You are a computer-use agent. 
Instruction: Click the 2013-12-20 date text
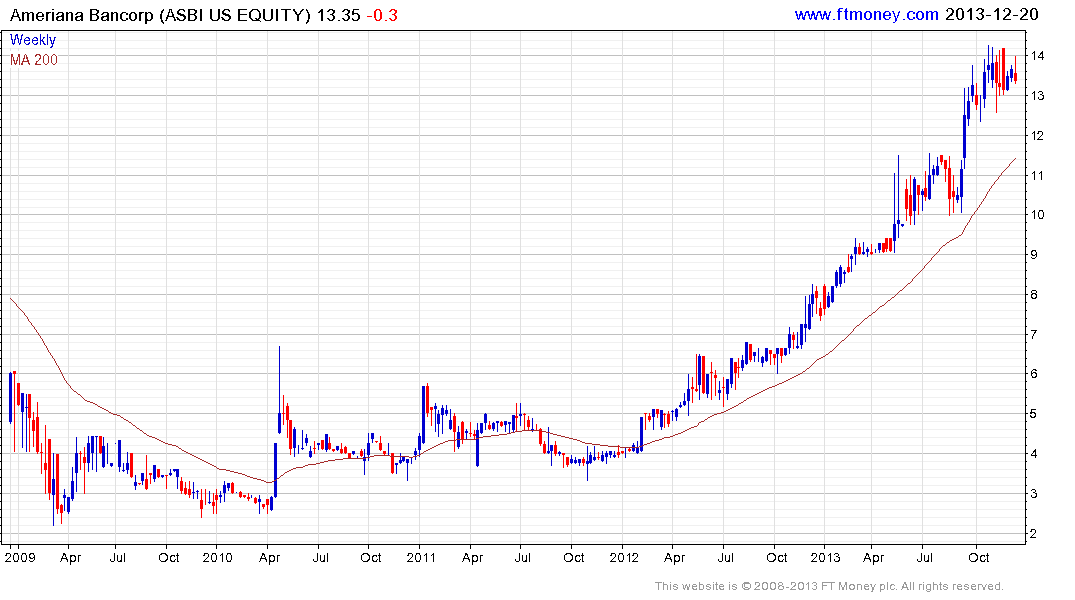(x=991, y=14)
